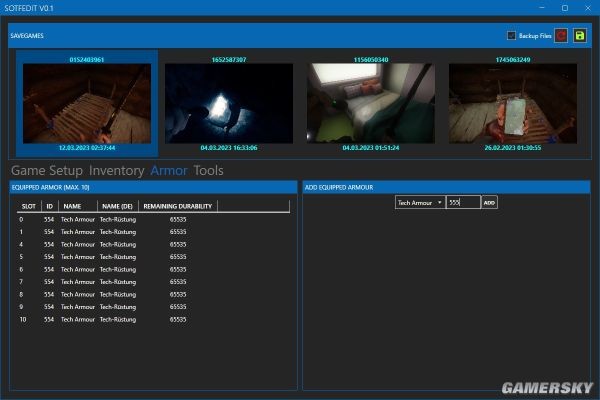
Task: Click date 04.03.2023 01:51:24 label
Action: click(x=371, y=148)
